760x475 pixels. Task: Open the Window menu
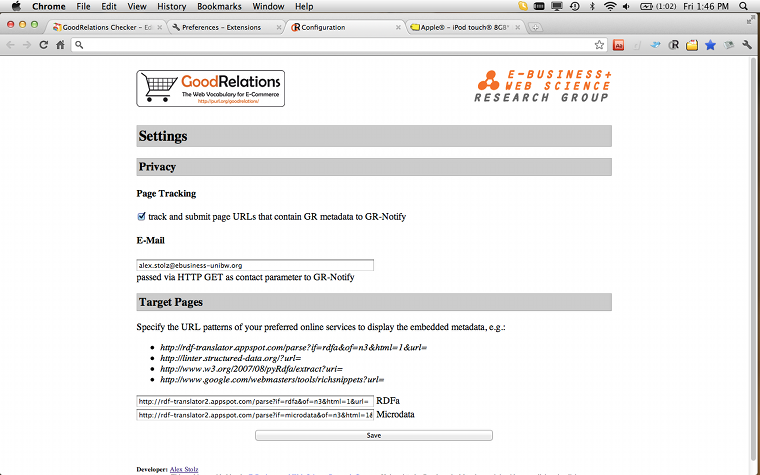point(268,6)
